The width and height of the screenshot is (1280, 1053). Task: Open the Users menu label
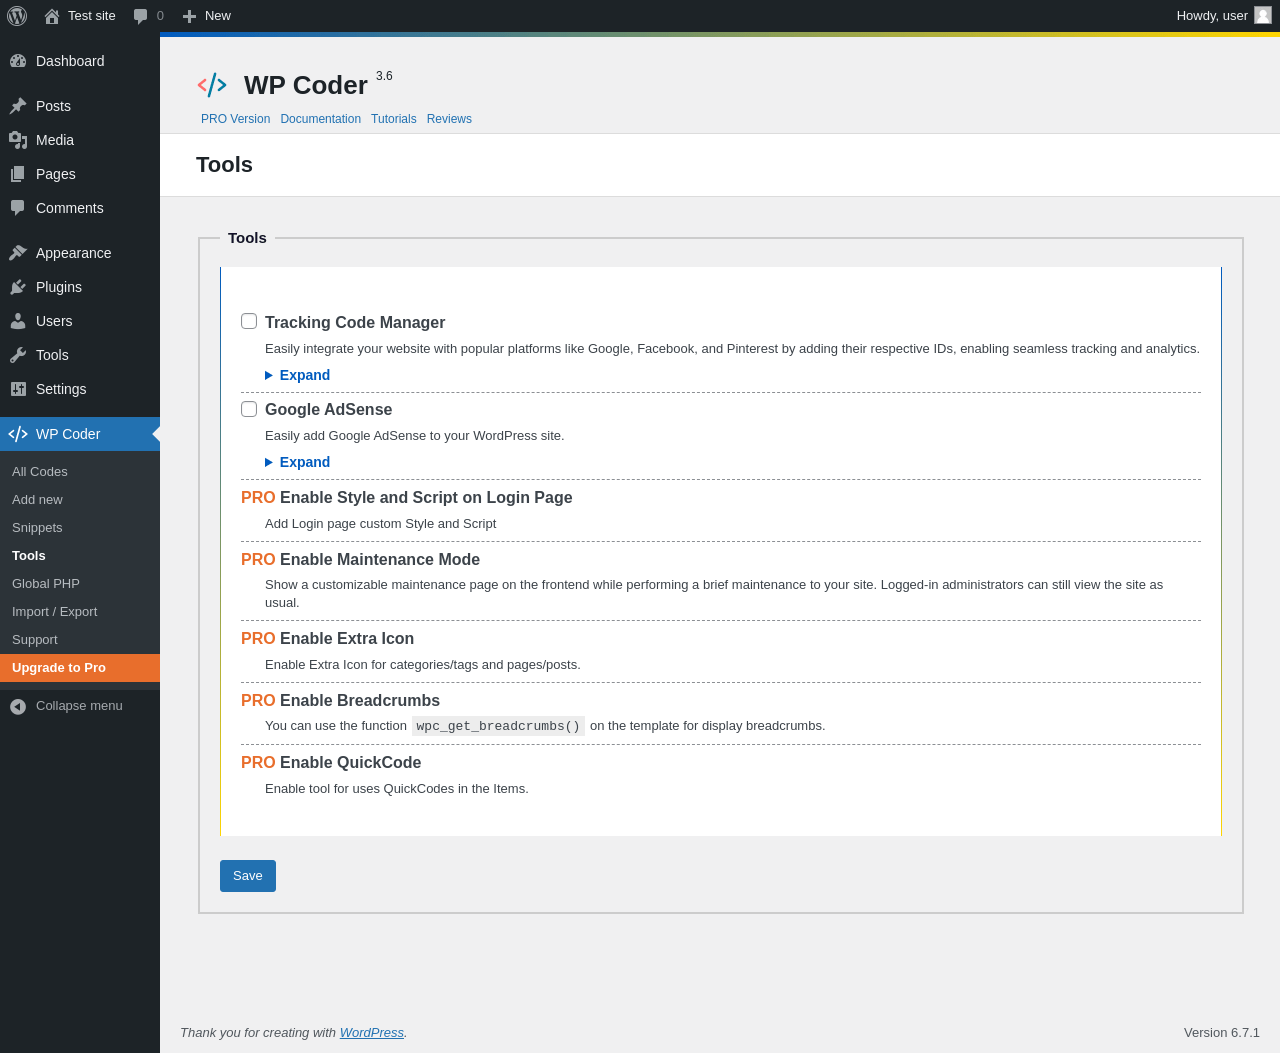pyautogui.click(x=54, y=321)
